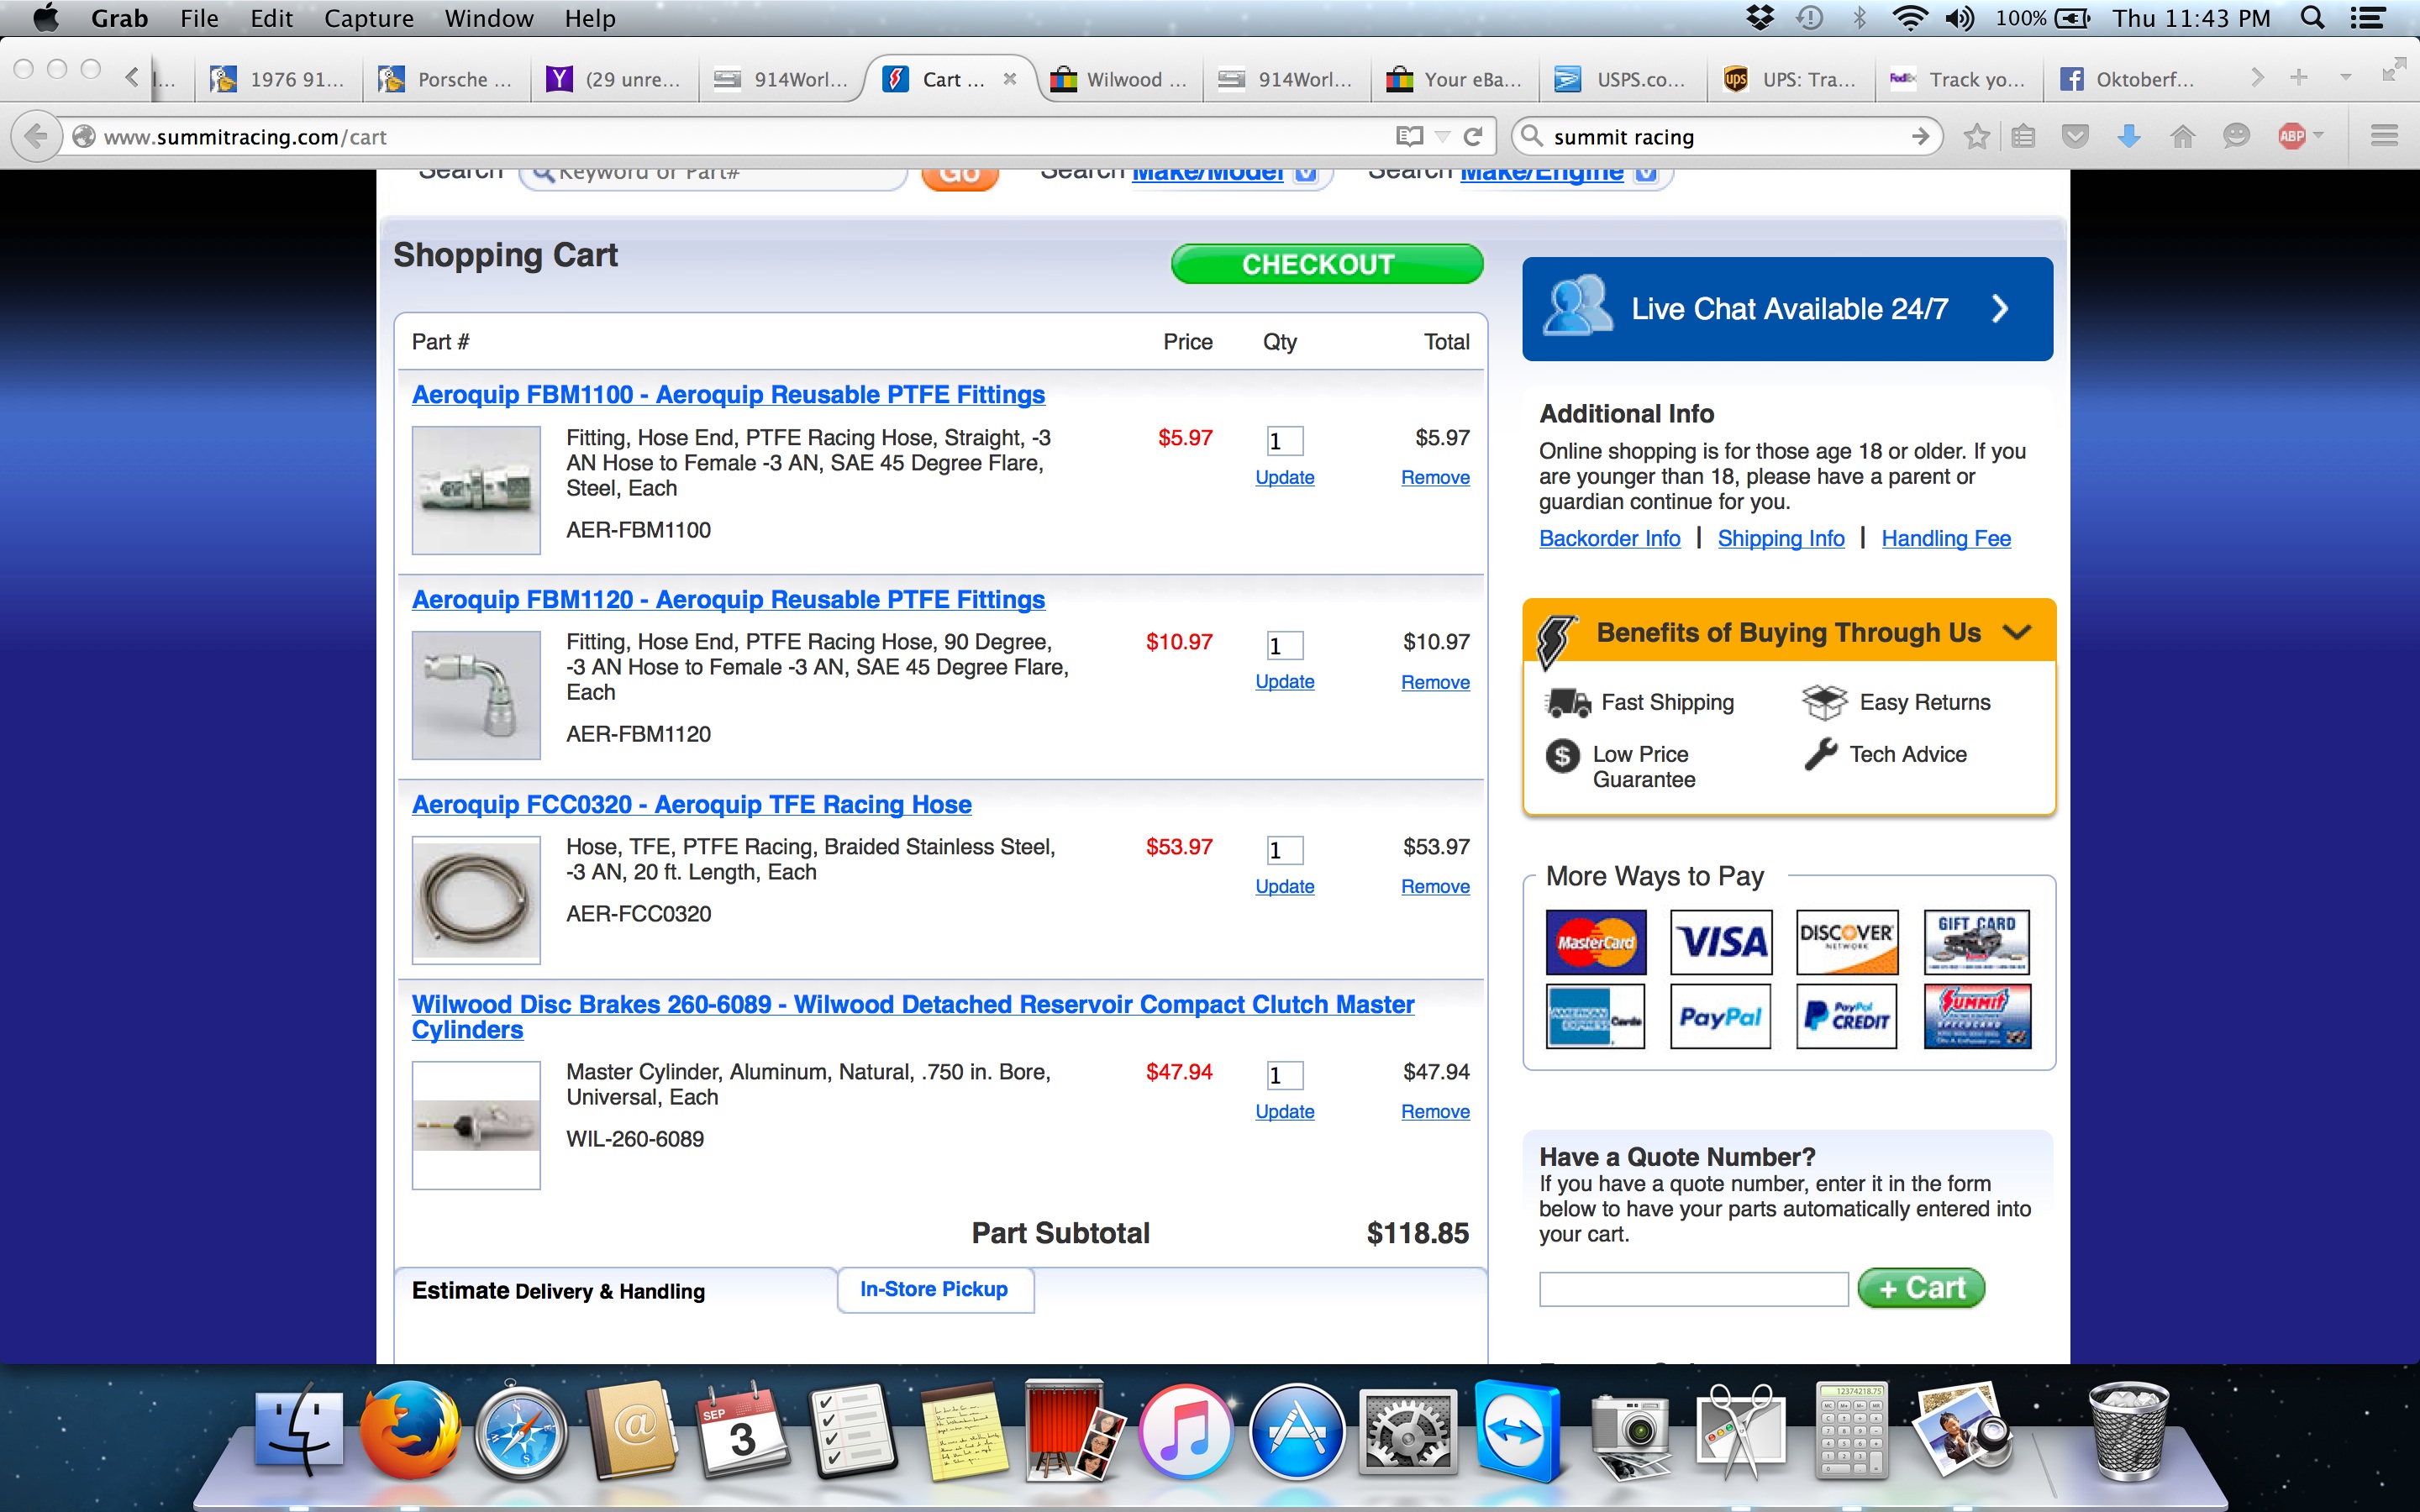Open the Search Make/Engine dropdown
2420x1512 pixels.
(x=1646, y=173)
